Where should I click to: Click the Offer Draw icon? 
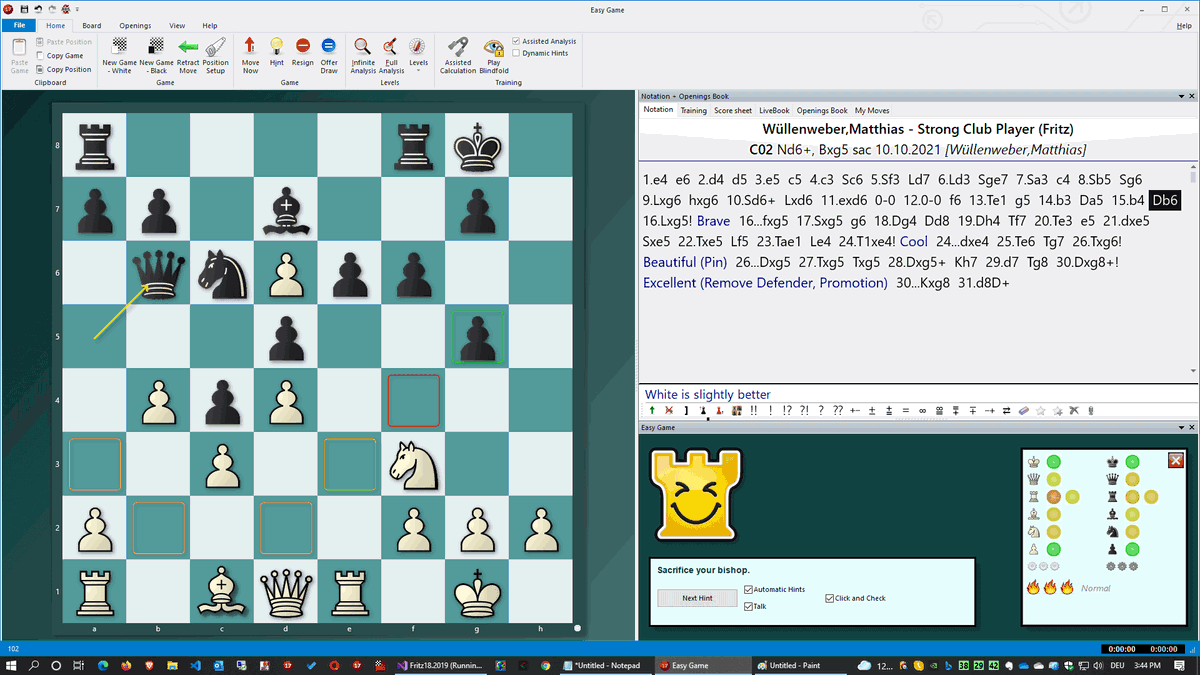coord(329,47)
